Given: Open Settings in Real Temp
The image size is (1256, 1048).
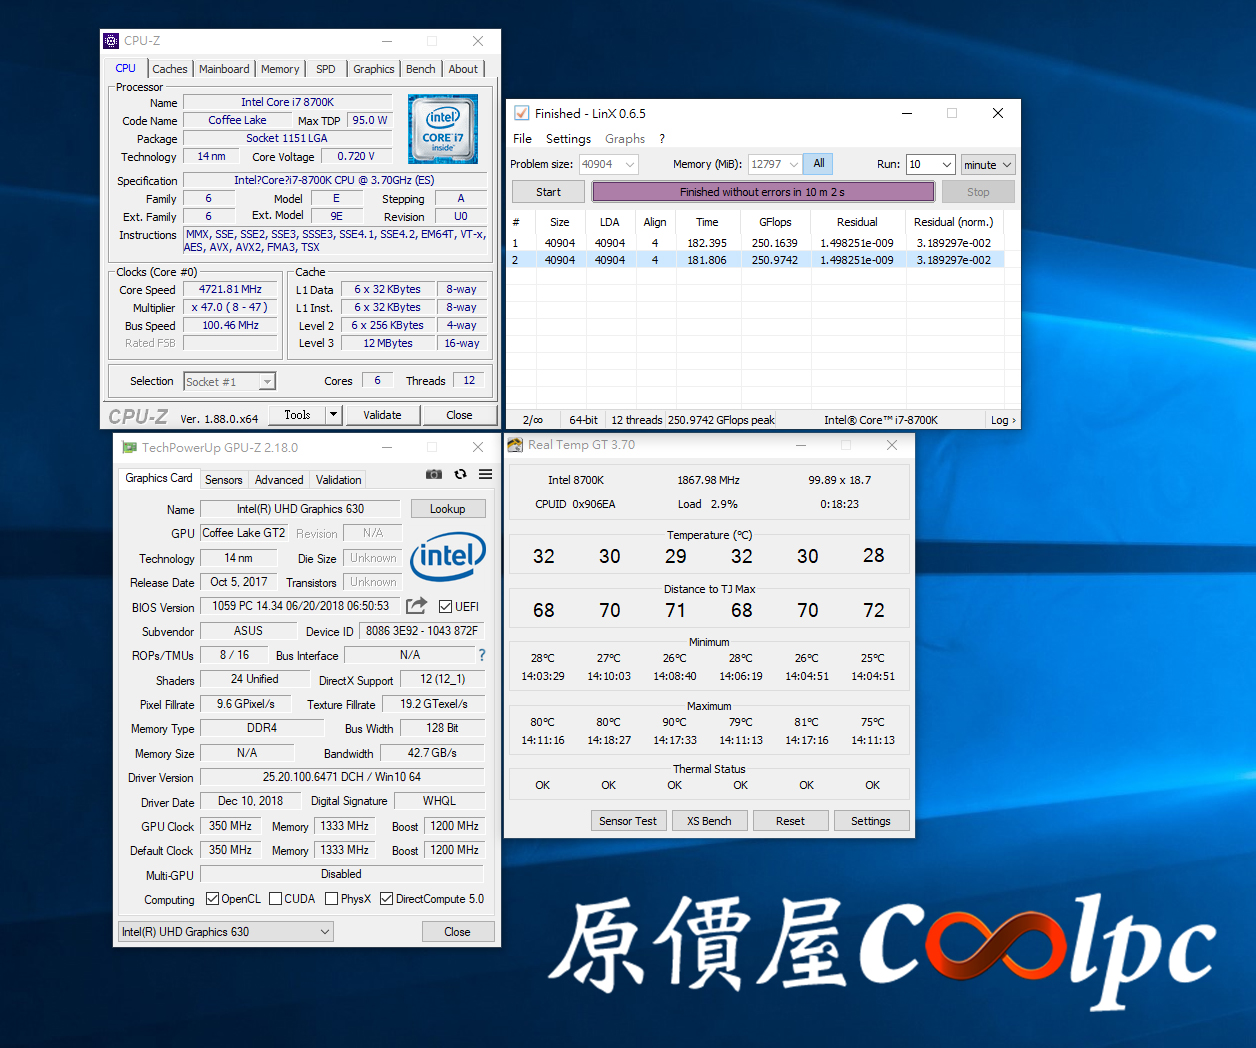Looking at the screenshot, I should coord(871,821).
